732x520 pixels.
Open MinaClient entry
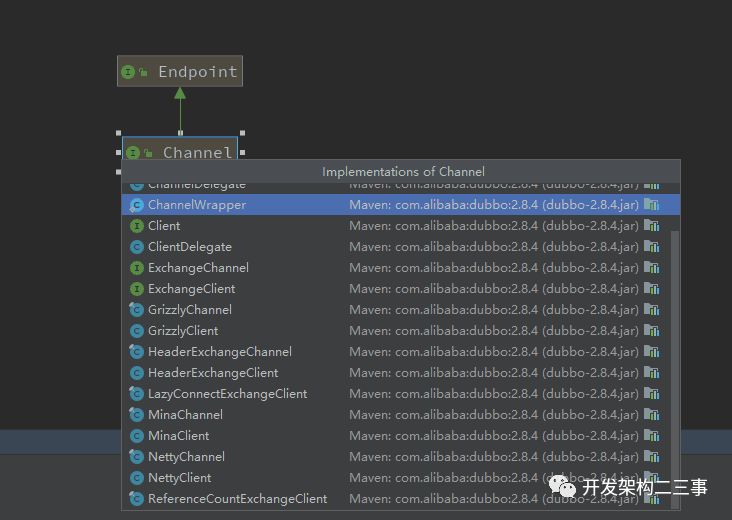pyautogui.click(x=396, y=436)
